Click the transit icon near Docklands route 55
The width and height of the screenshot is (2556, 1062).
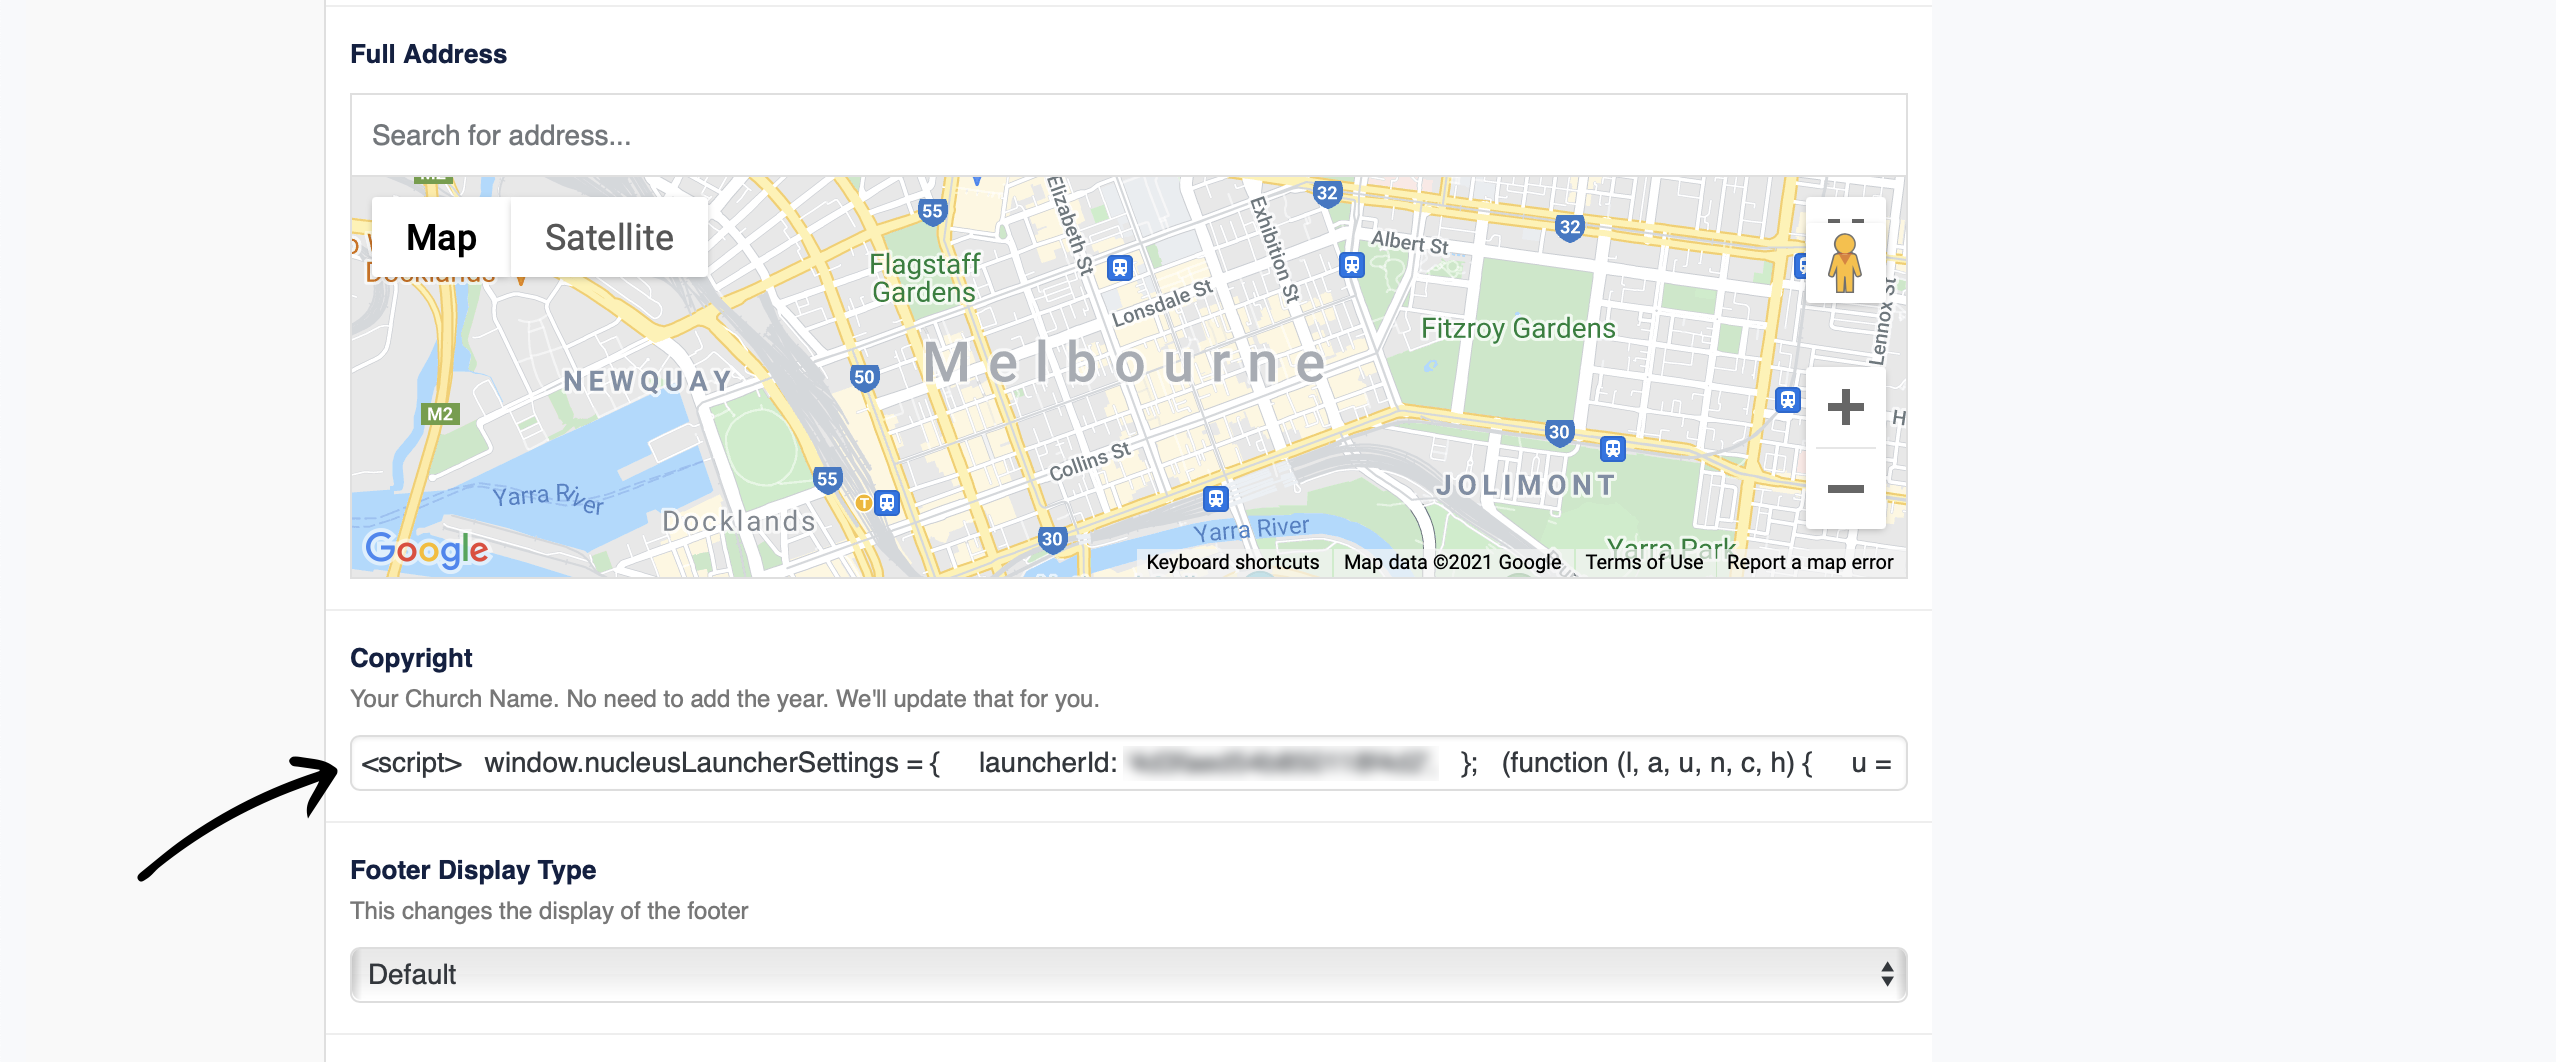[887, 502]
